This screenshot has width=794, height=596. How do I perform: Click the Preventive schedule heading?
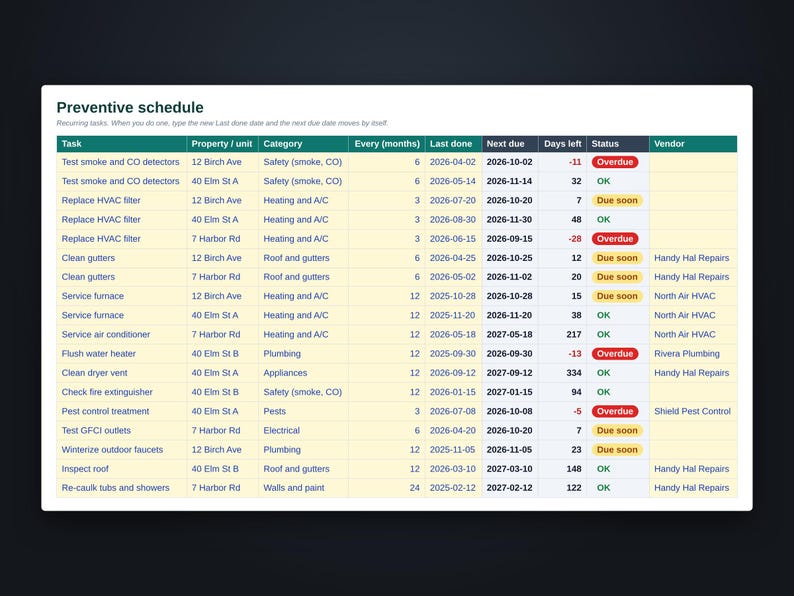tap(130, 107)
